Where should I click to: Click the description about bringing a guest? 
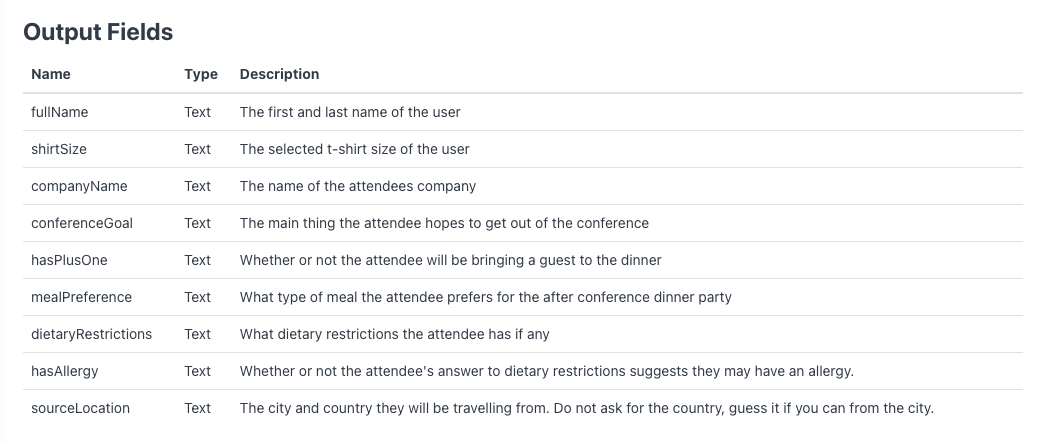click(x=451, y=260)
